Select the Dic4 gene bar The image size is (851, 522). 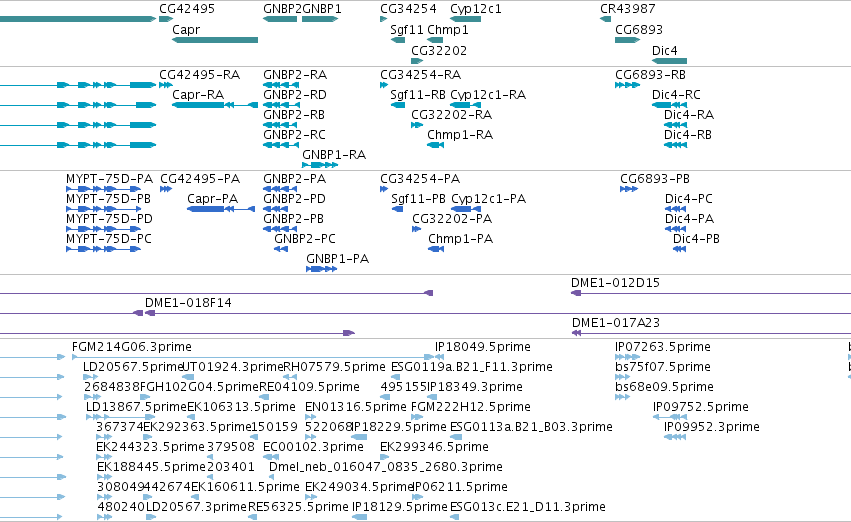(670, 61)
